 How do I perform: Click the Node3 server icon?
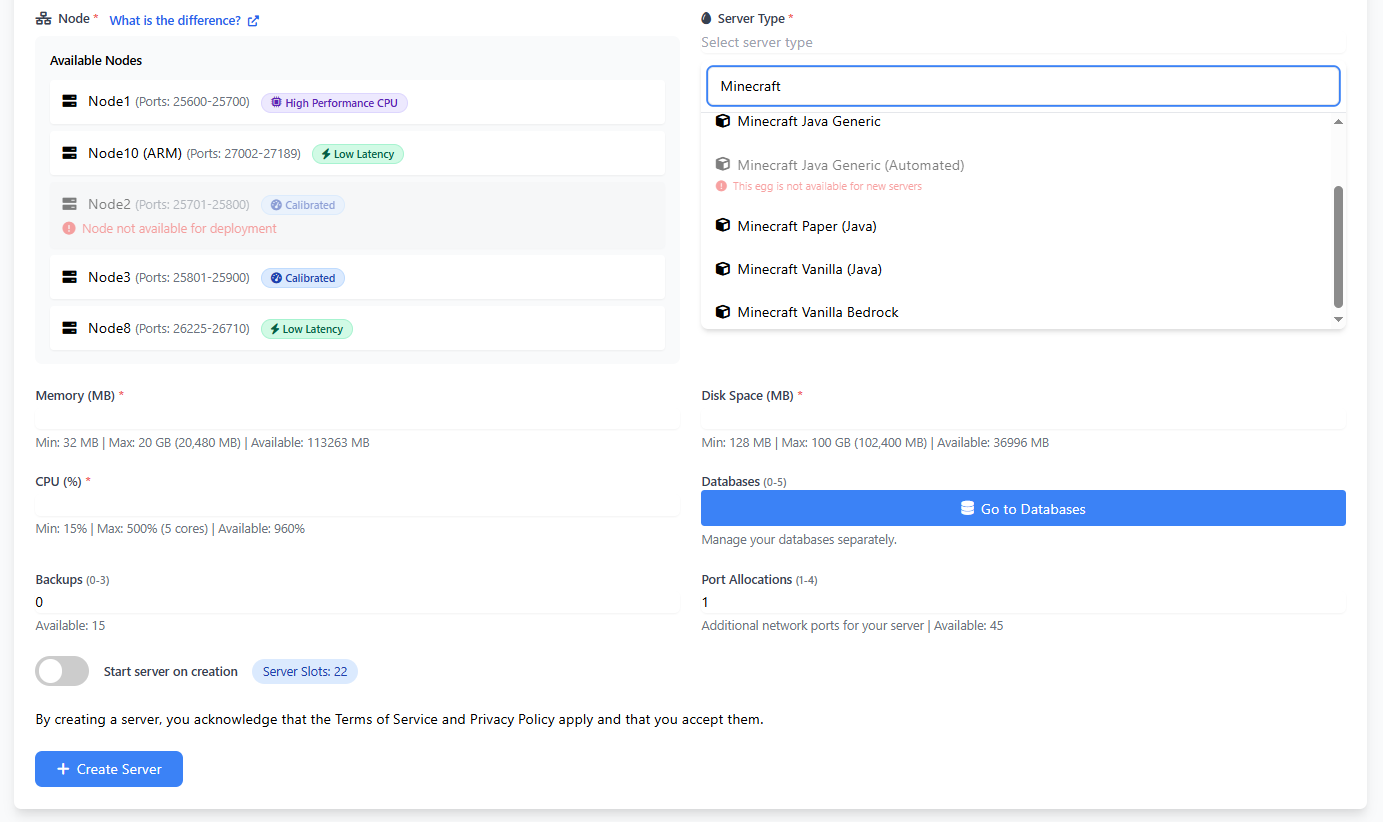coord(70,277)
